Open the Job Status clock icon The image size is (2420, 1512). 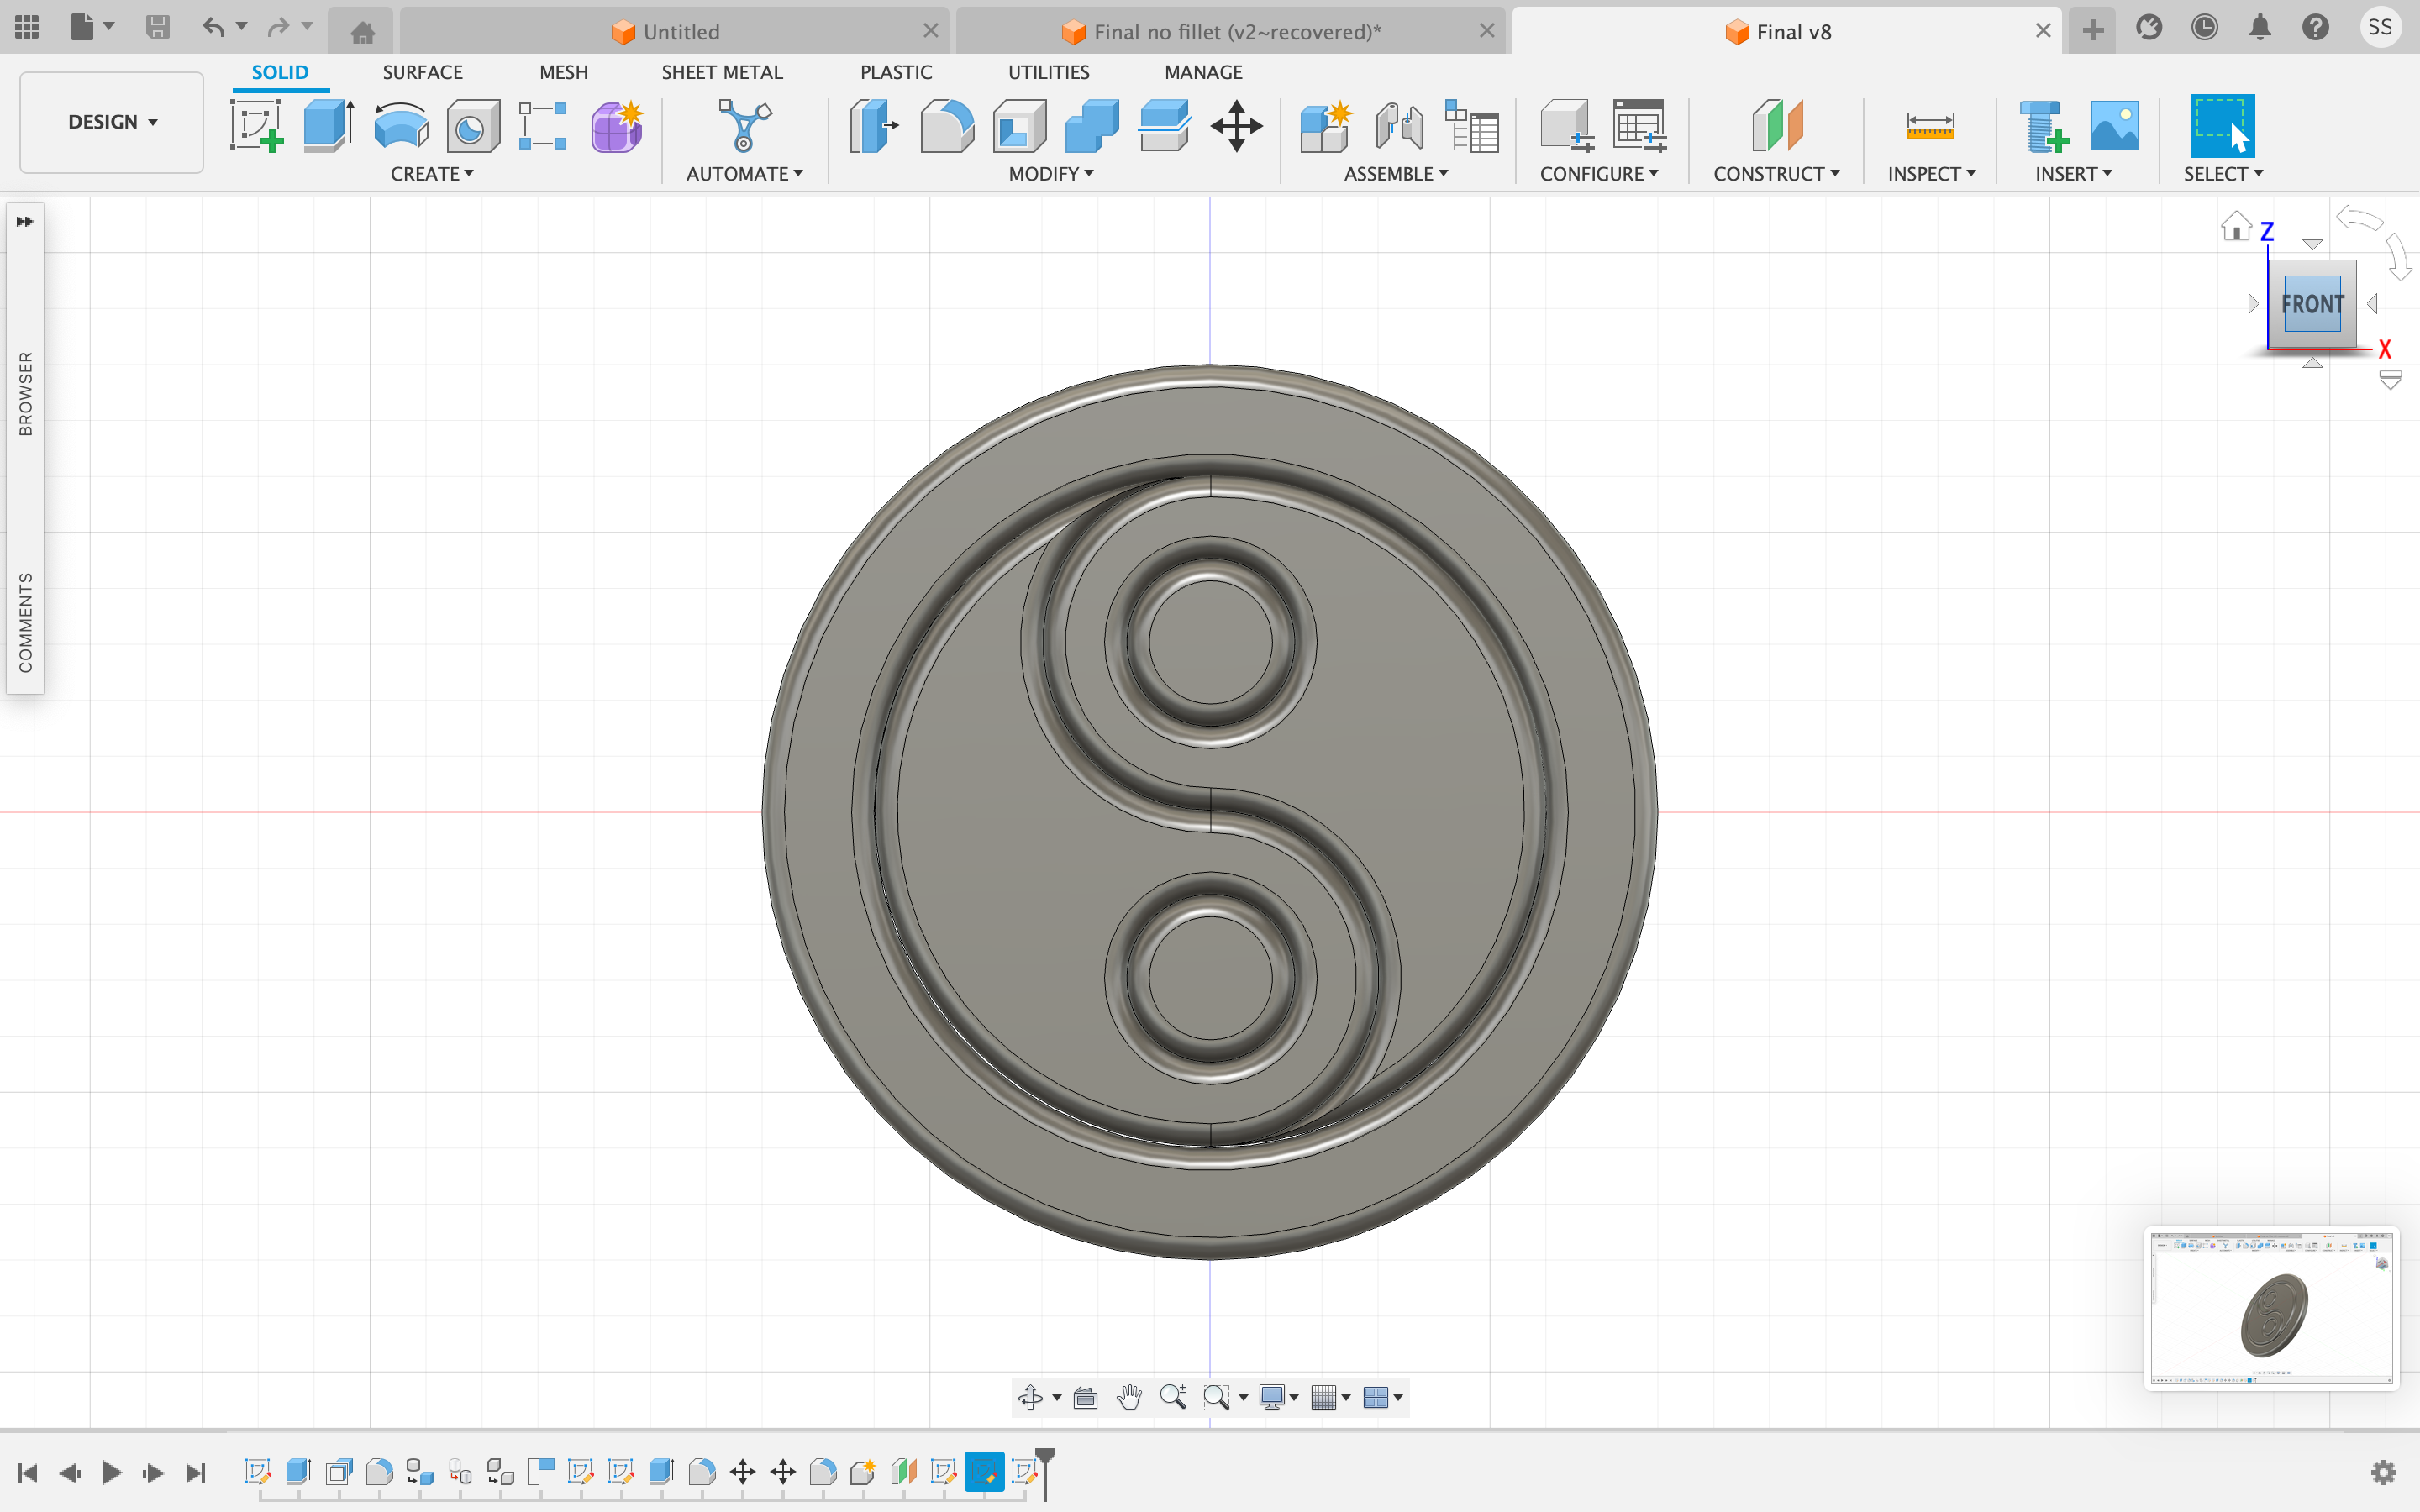click(x=2204, y=28)
